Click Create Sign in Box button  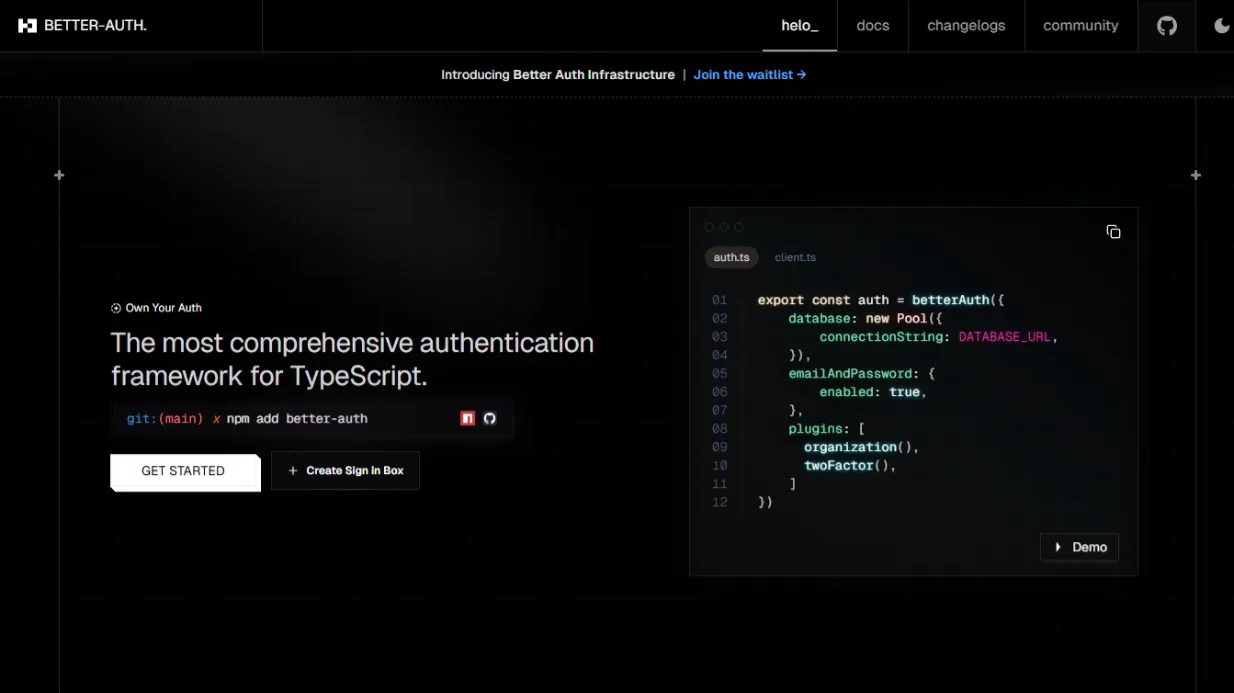(x=345, y=471)
